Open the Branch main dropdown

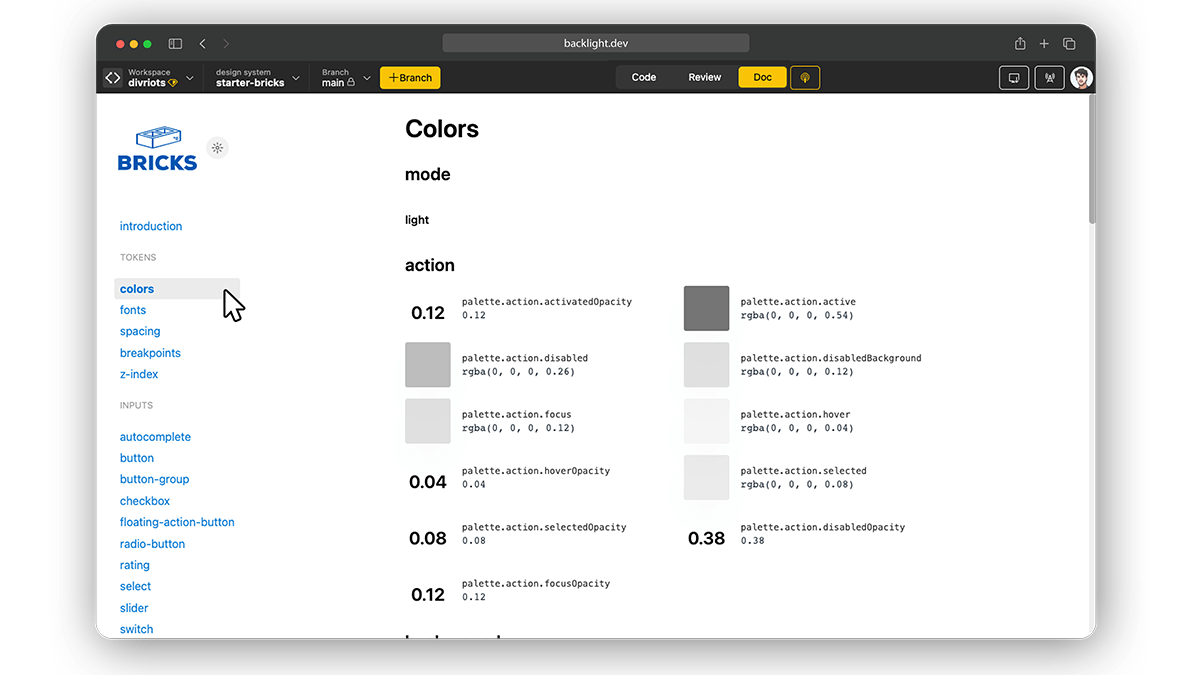(345, 77)
